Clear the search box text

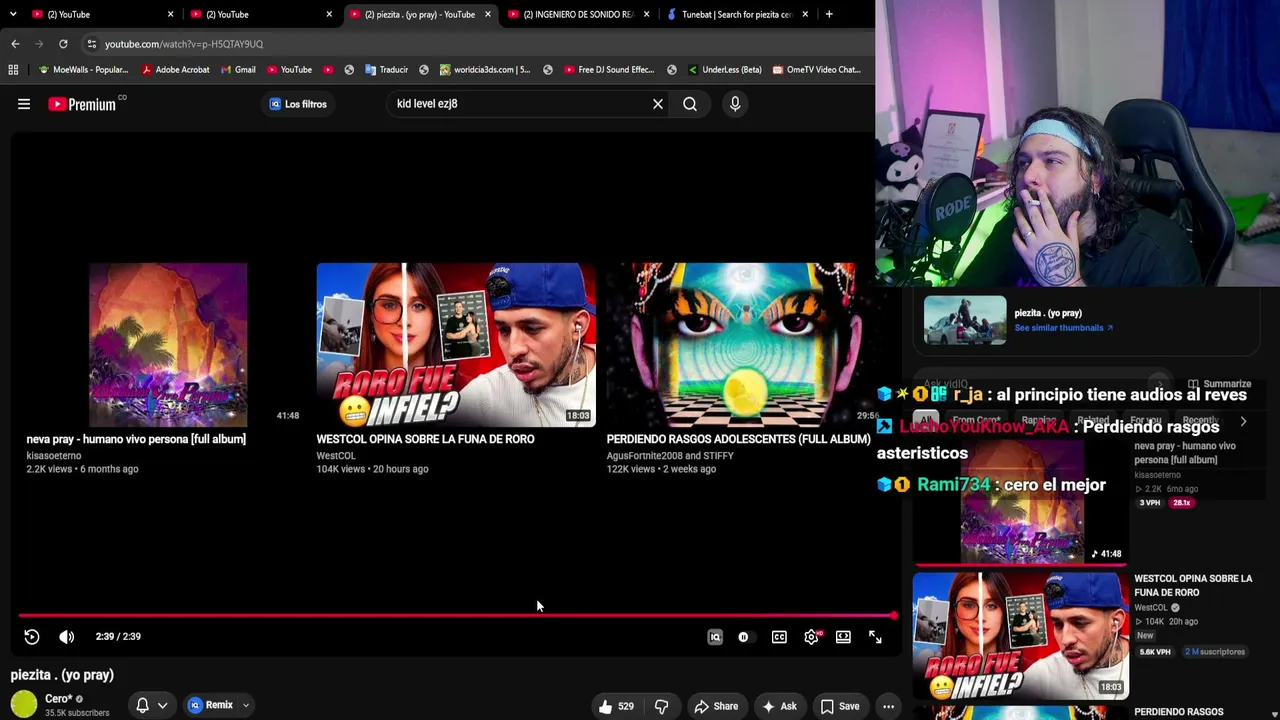click(658, 104)
